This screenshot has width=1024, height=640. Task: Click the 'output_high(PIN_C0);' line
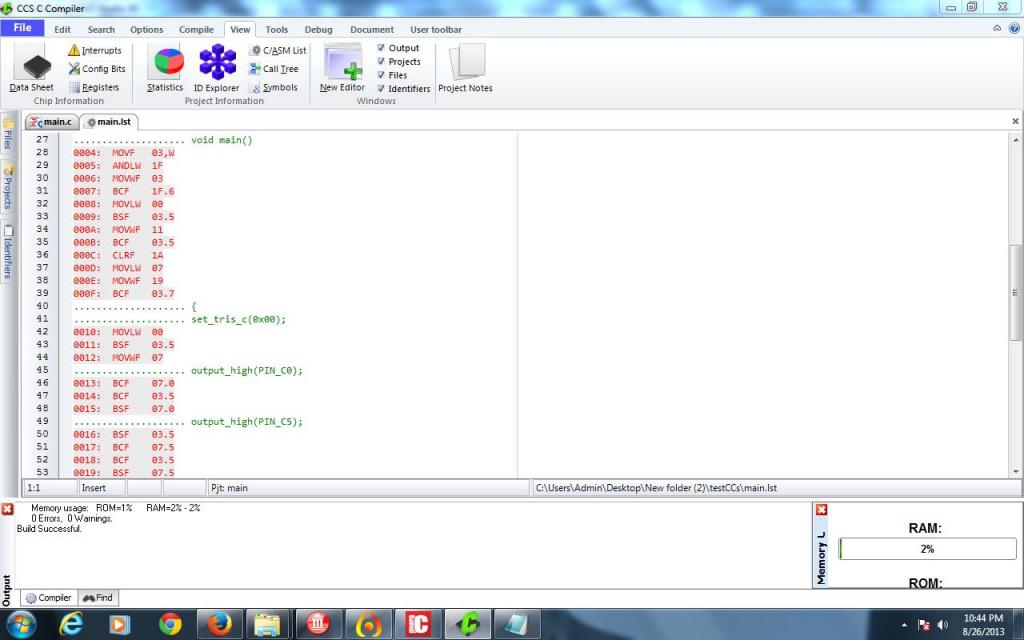point(247,370)
